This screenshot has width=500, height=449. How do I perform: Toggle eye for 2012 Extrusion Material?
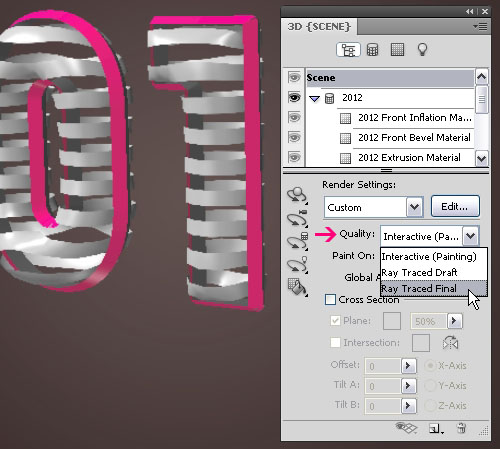coord(294,157)
